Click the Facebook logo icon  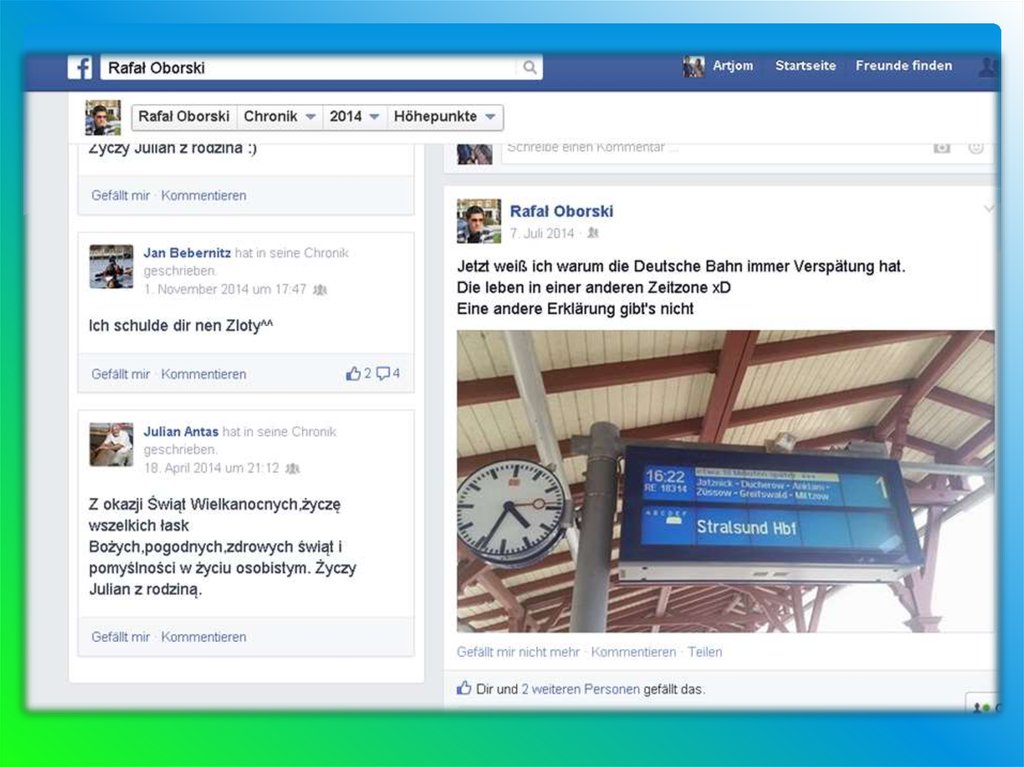[x=80, y=68]
